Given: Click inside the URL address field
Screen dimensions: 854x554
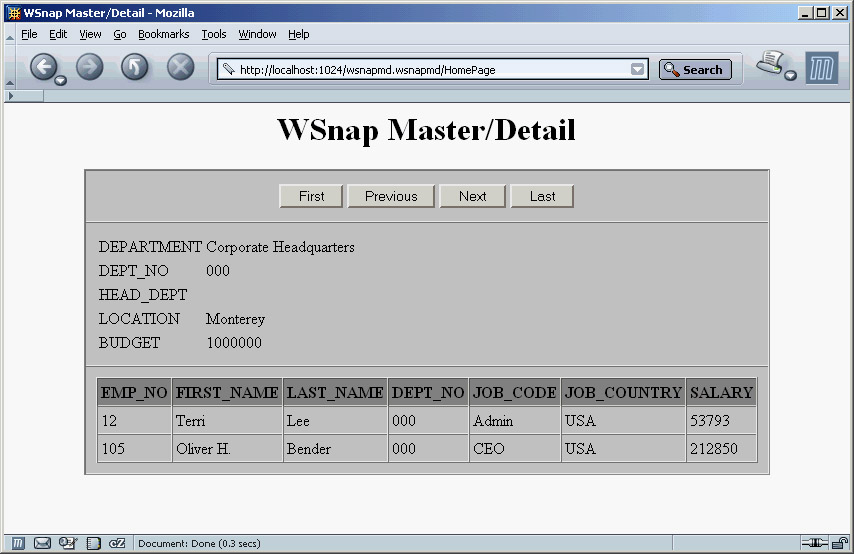Looking at the screenshot, I should click(x=430, y=70).
